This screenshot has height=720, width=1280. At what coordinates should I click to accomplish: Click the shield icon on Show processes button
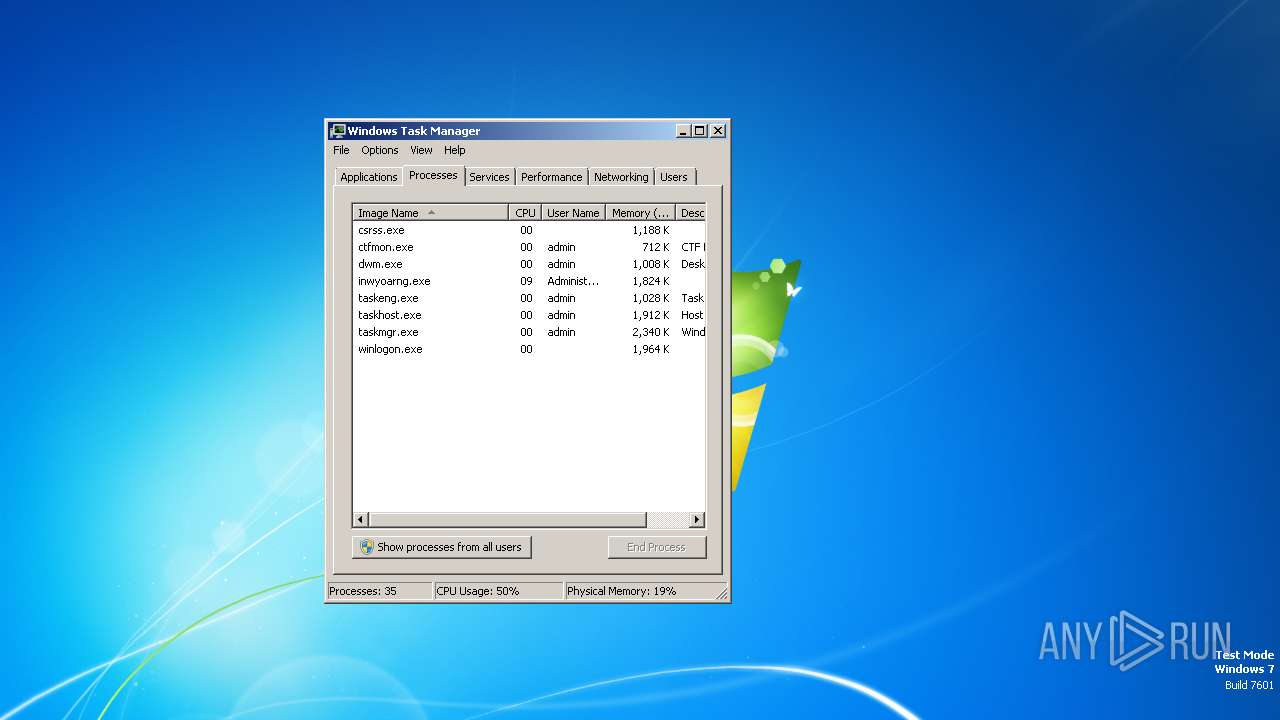tap(367, 547)
